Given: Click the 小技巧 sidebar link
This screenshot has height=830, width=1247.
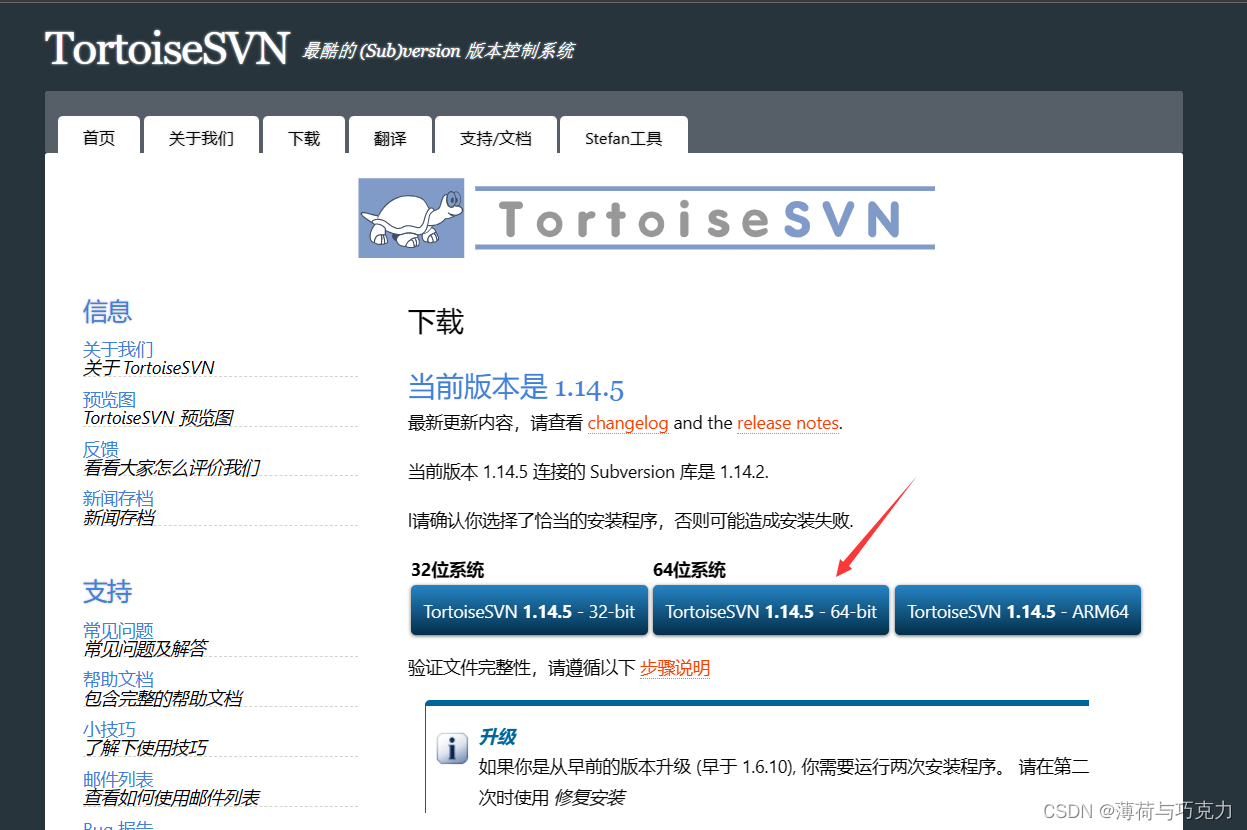Looking at the screenshot, I should point(109,730).
